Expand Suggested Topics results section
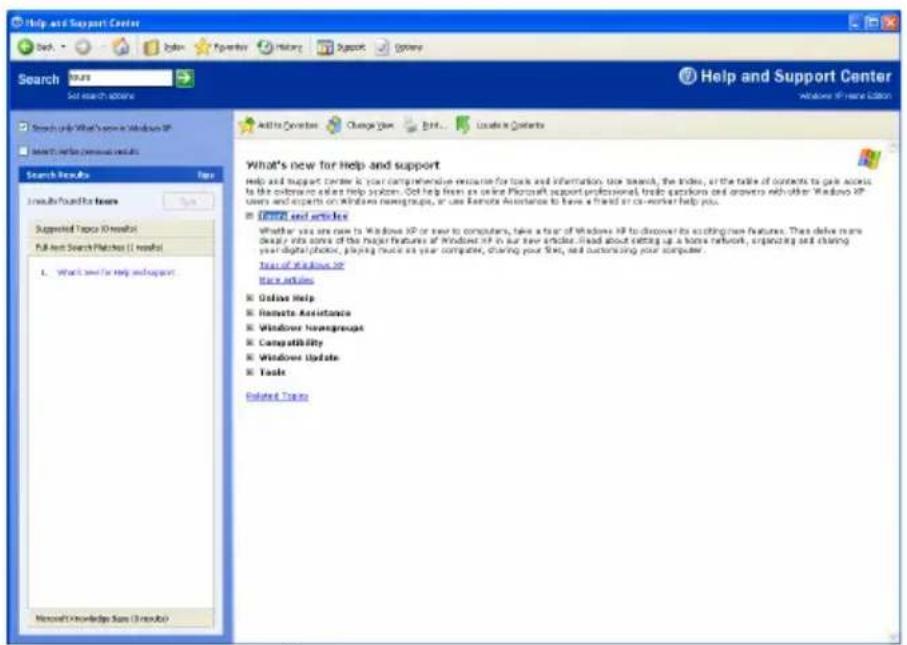This screenshot has height=645, width=907. pyautogui.click(x=121, y=229)
